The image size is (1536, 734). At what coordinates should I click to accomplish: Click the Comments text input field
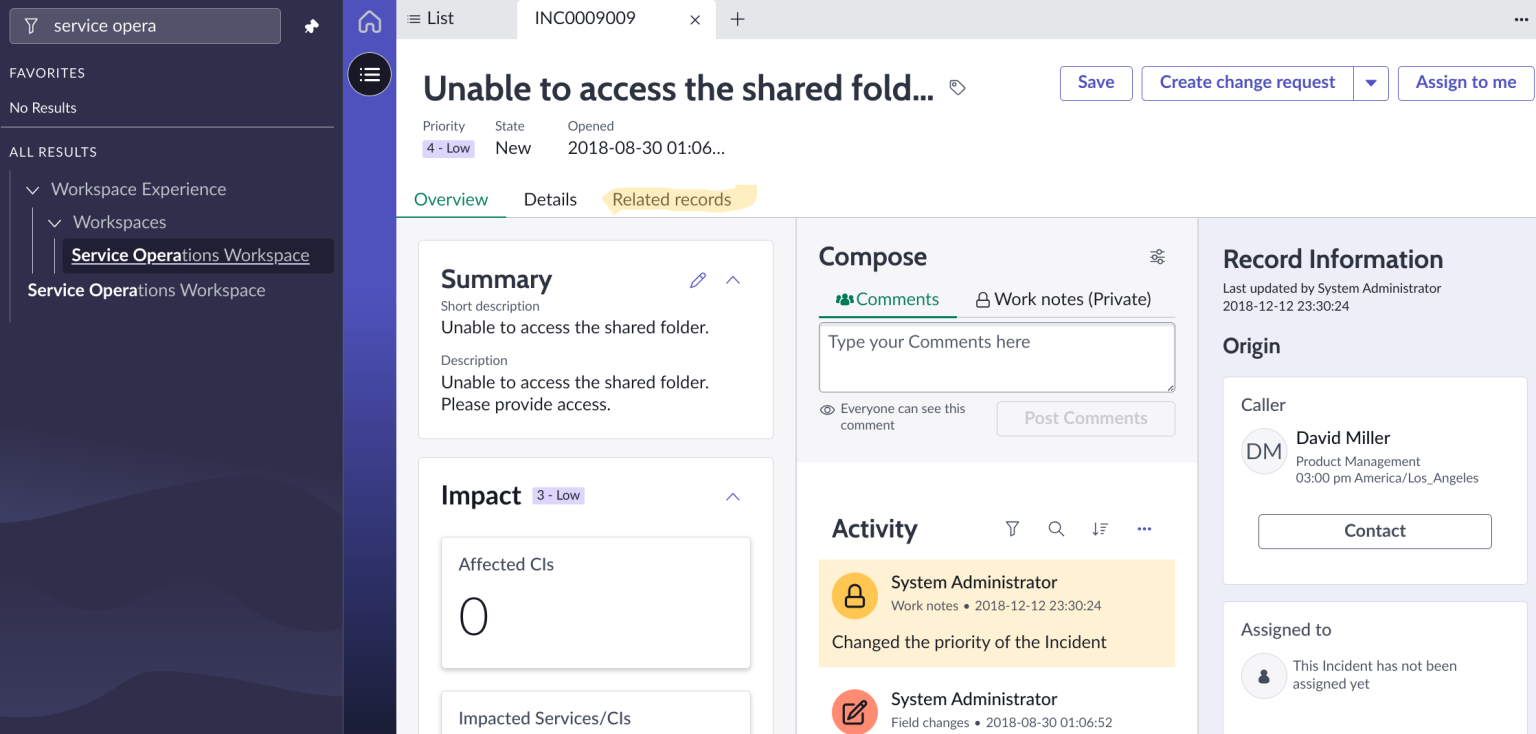(x=996, y=356)
